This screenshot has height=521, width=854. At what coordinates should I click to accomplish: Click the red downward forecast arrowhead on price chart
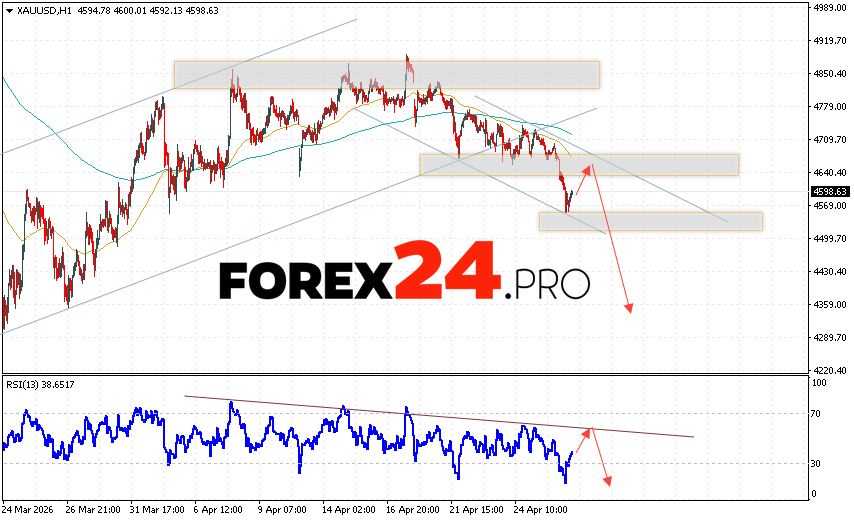pyautogui.click(x=630, y=310)
